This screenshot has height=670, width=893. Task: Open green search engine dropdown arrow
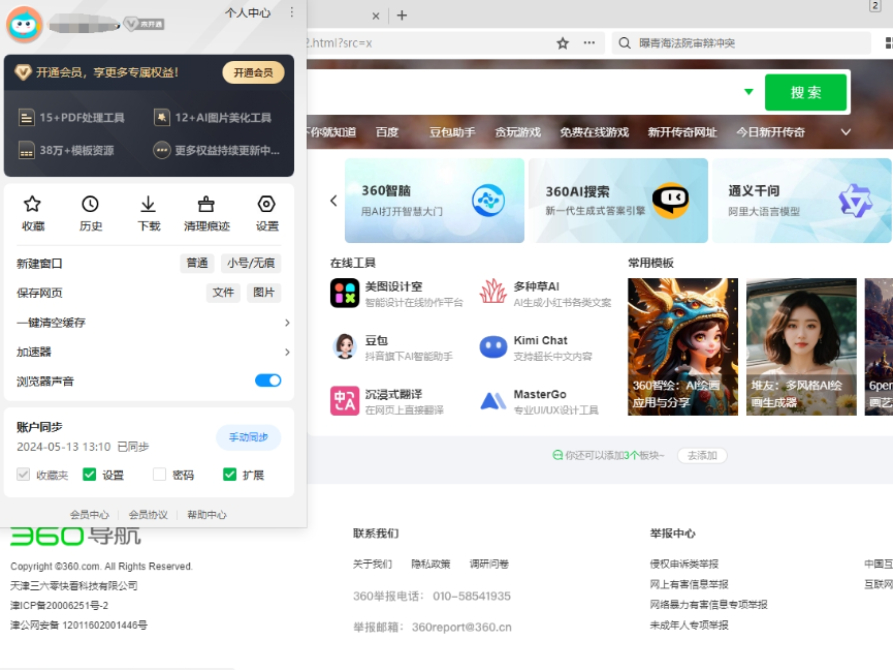(748, 92)
